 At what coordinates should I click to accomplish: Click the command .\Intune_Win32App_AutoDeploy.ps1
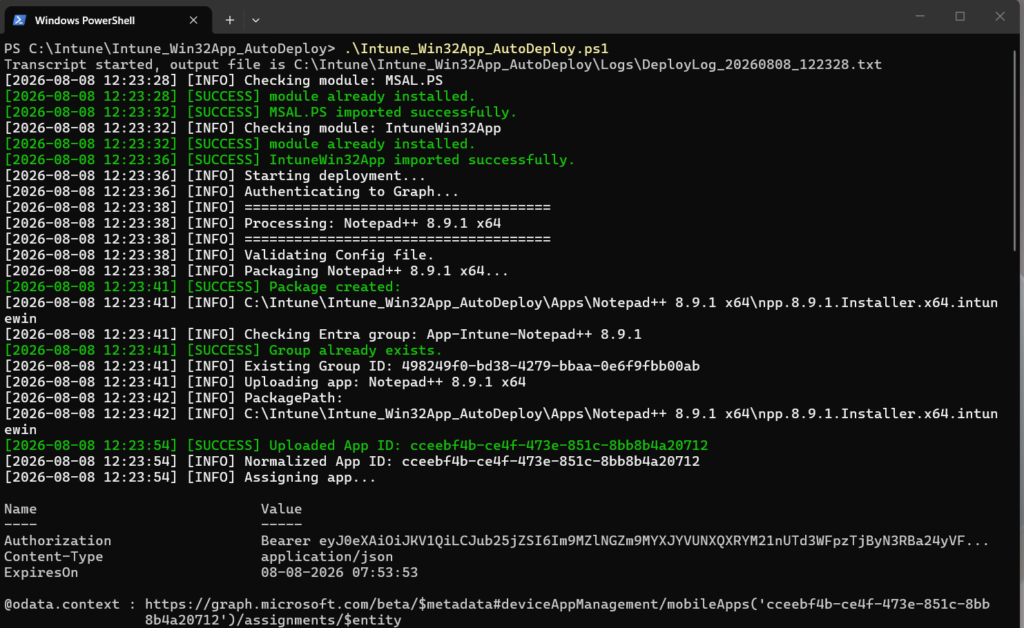click(476, 48)
